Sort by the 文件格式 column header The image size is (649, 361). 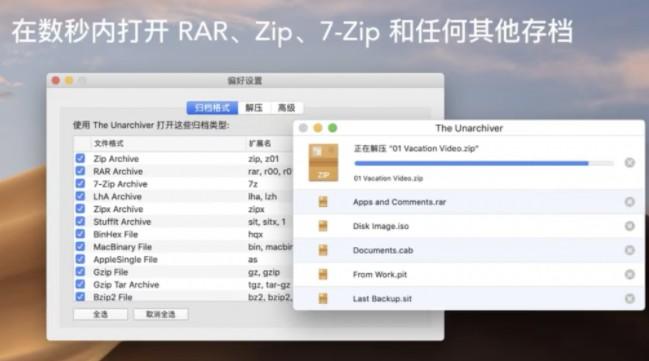108,144
